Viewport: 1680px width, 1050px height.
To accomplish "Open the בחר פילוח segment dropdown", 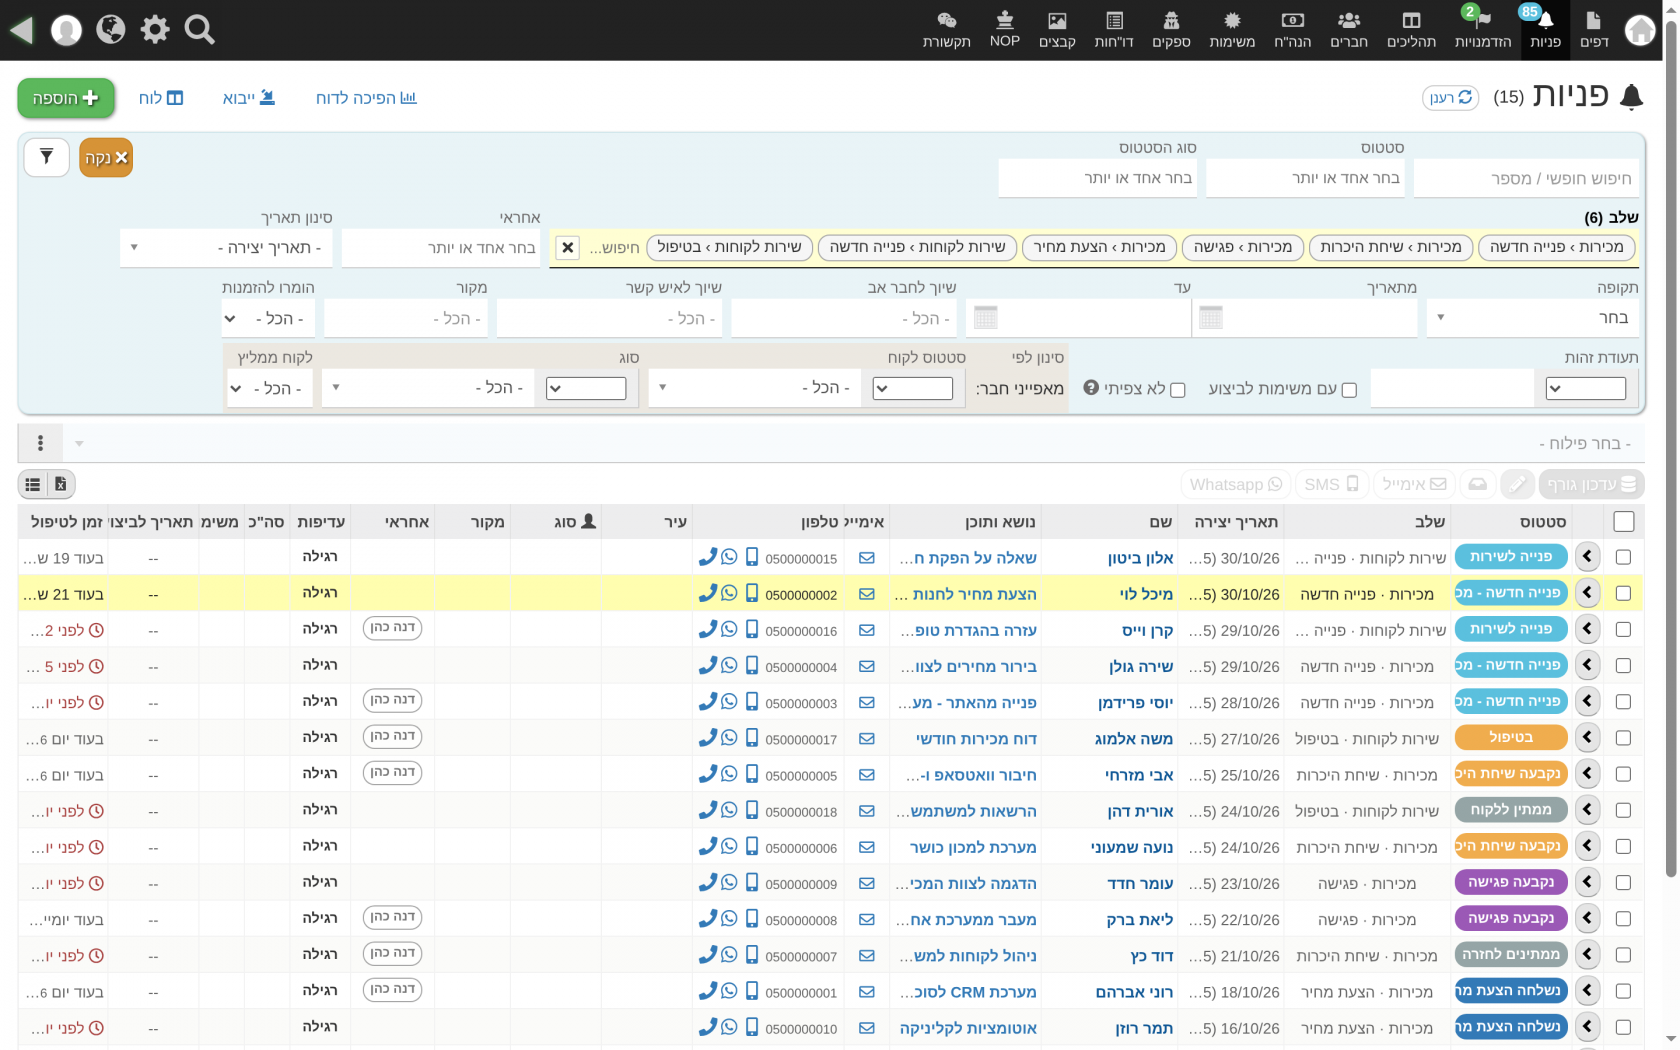I will [x=854, y=443].
